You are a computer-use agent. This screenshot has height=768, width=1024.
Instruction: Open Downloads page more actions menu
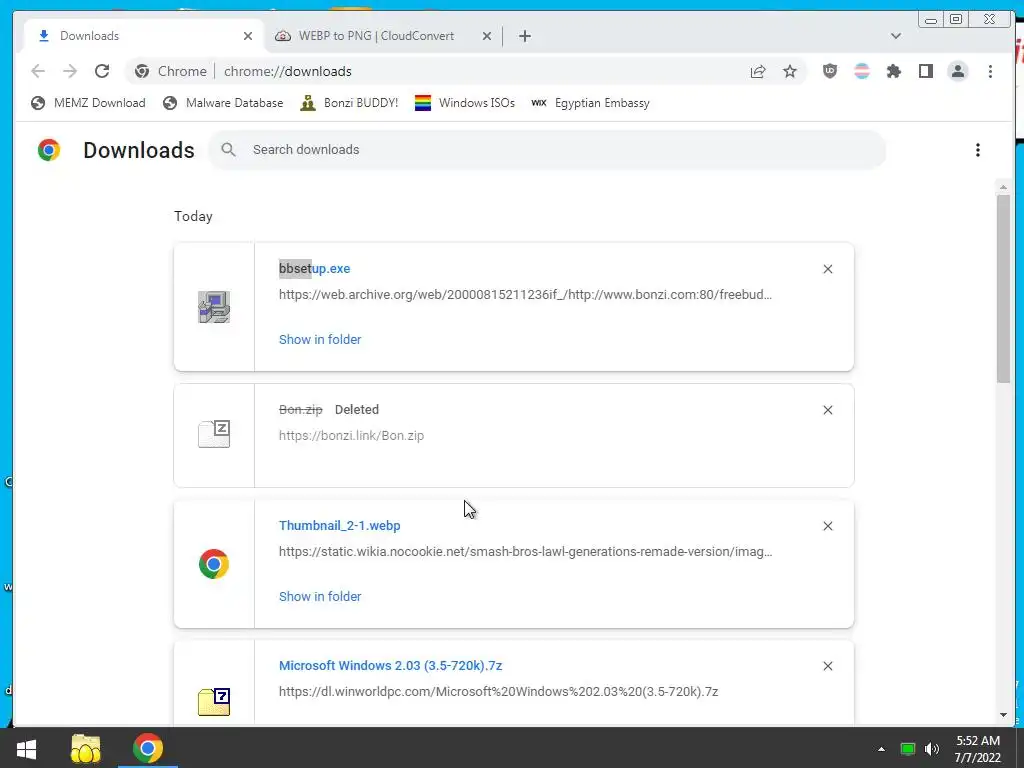point(978,150)
